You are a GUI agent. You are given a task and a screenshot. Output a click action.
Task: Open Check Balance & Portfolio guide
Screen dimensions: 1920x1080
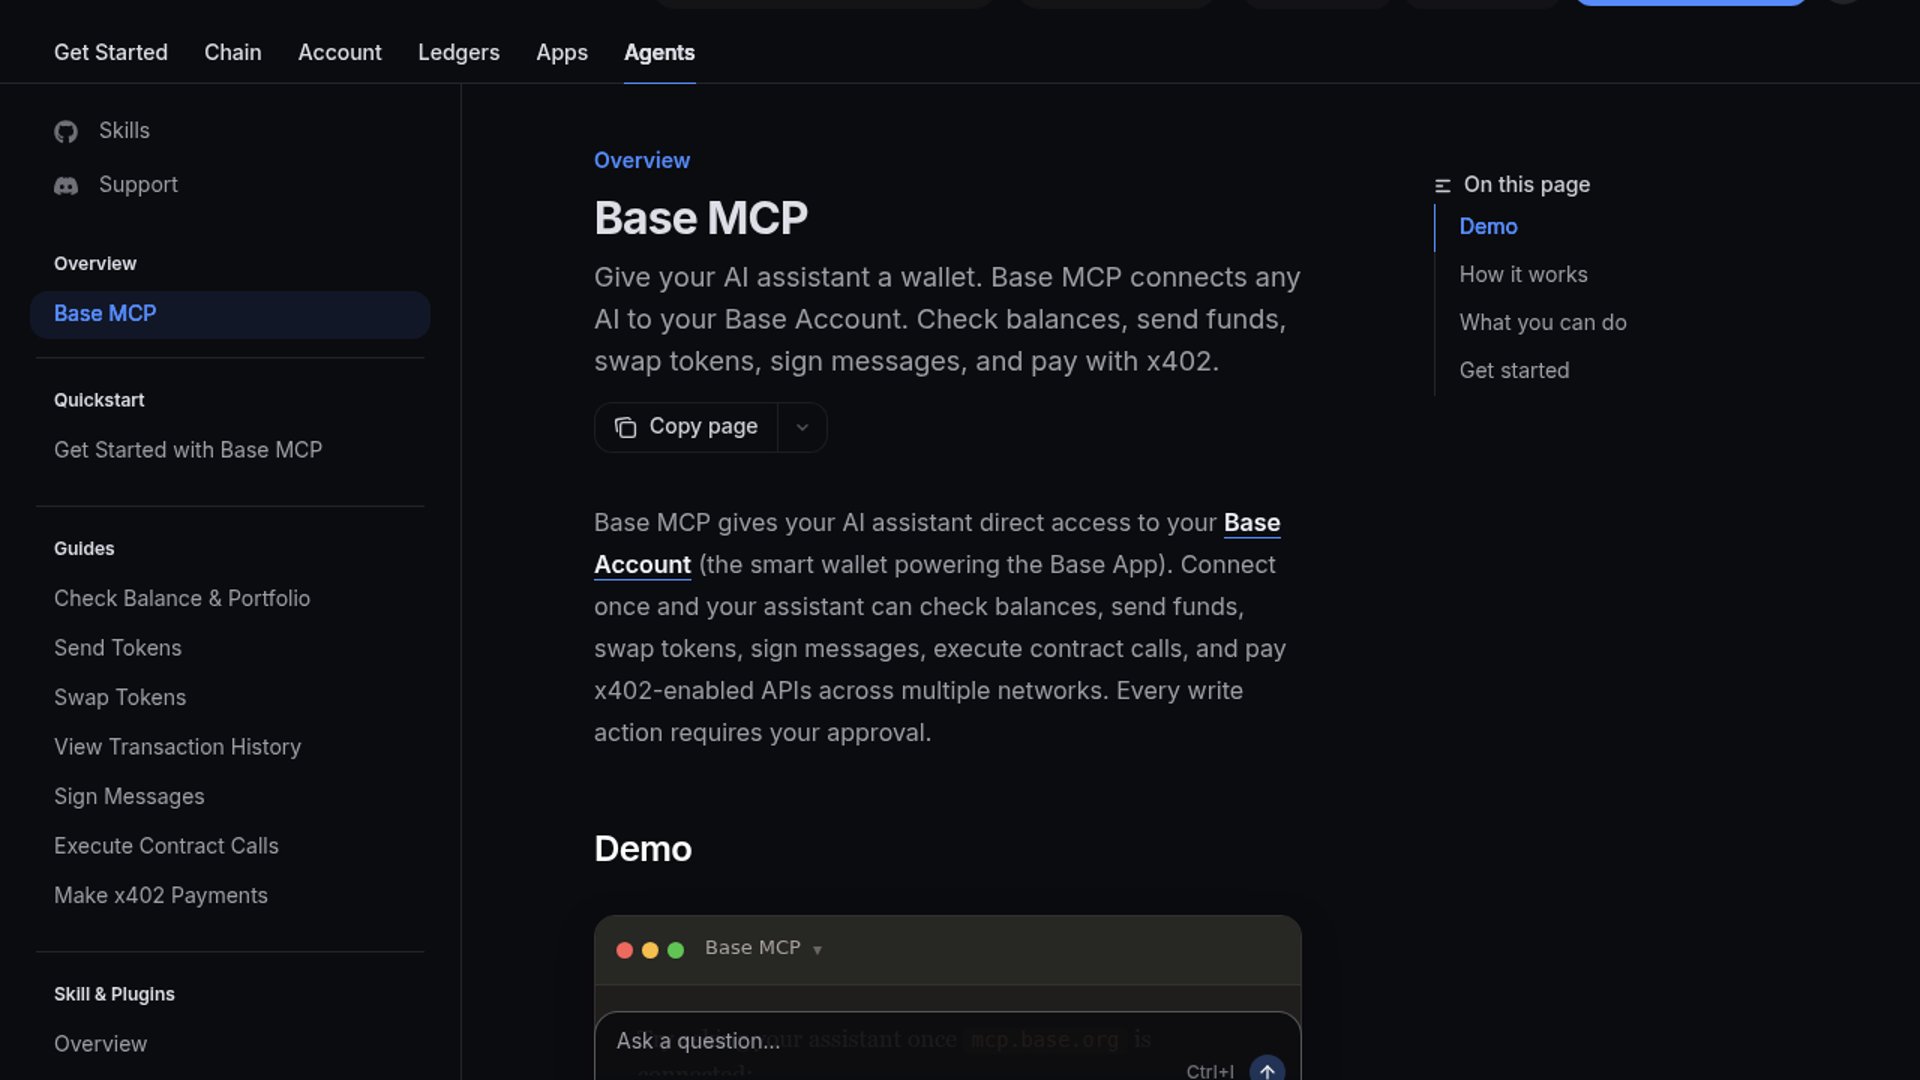182,598
